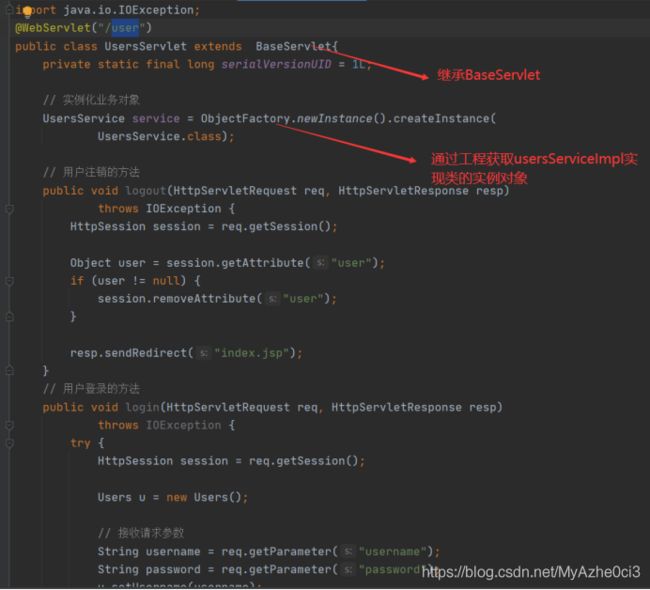
Task: Collapse the import statements fold marker
Action: click(x=9, y=10)
